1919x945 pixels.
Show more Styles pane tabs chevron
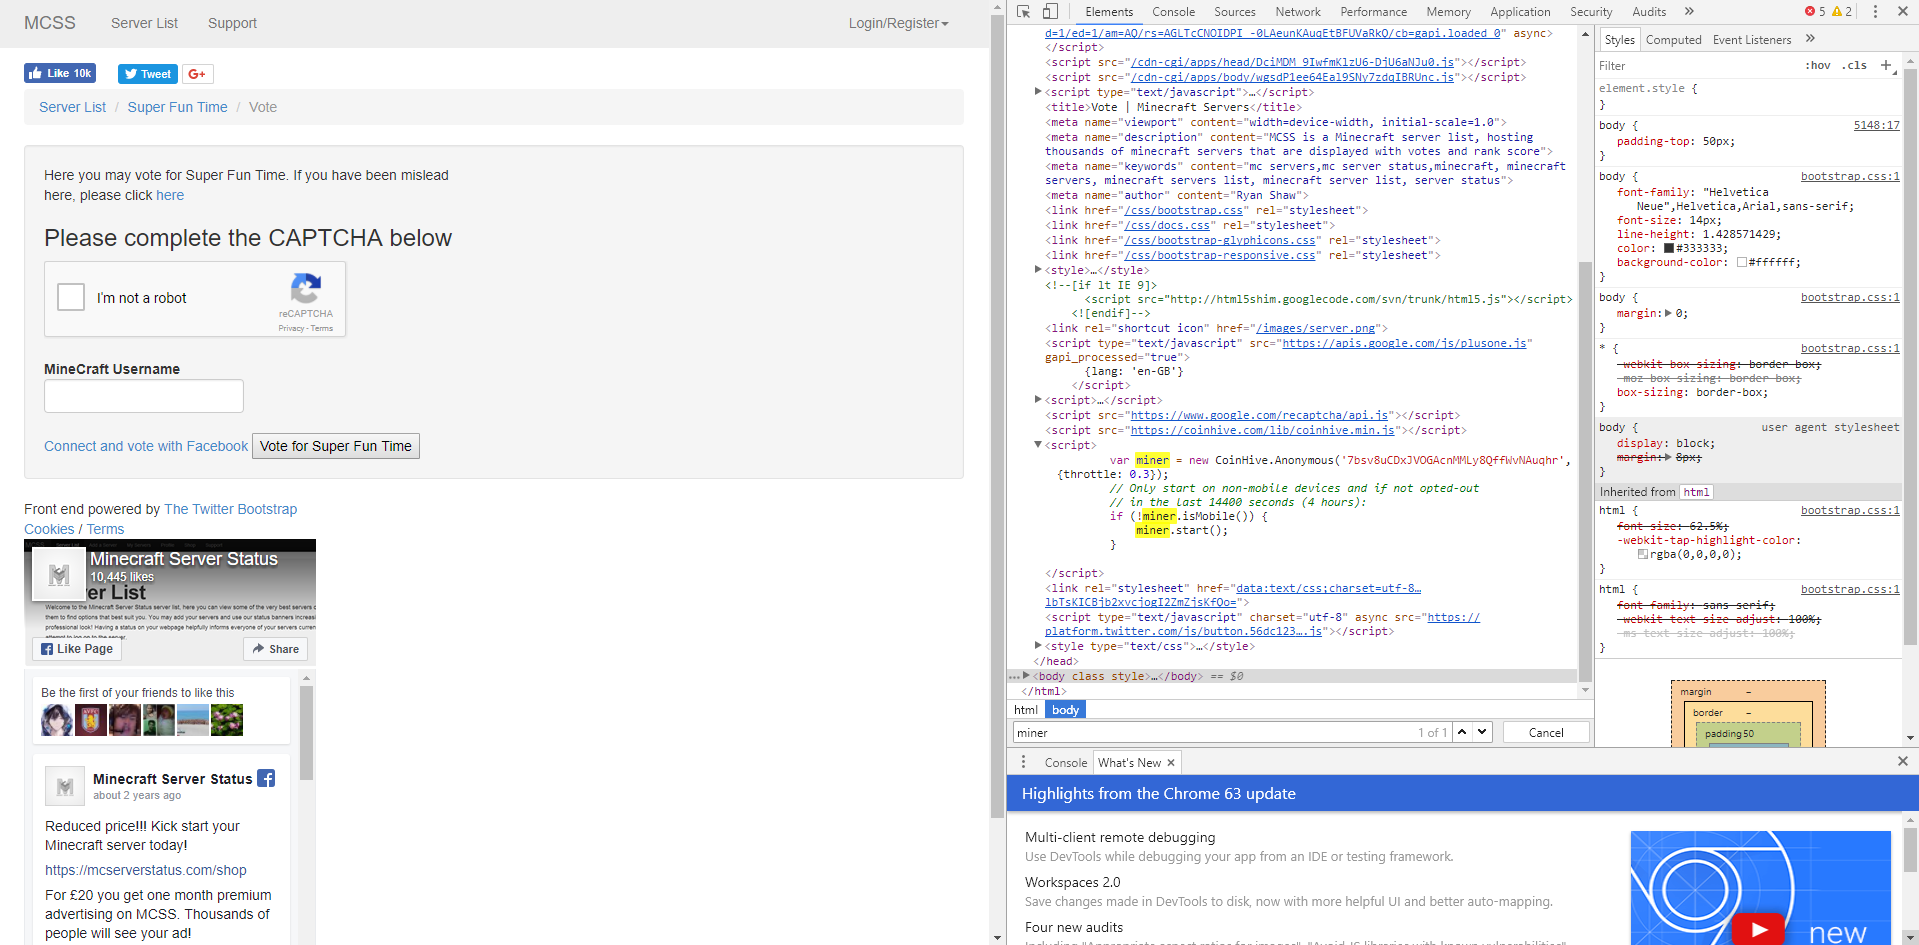tap(1810, 39)
